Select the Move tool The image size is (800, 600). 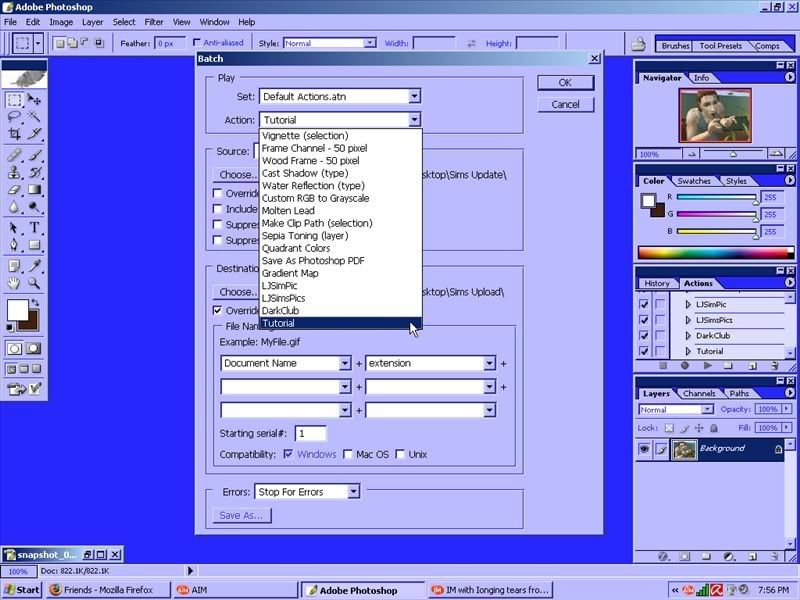click(x=34, y=99)
